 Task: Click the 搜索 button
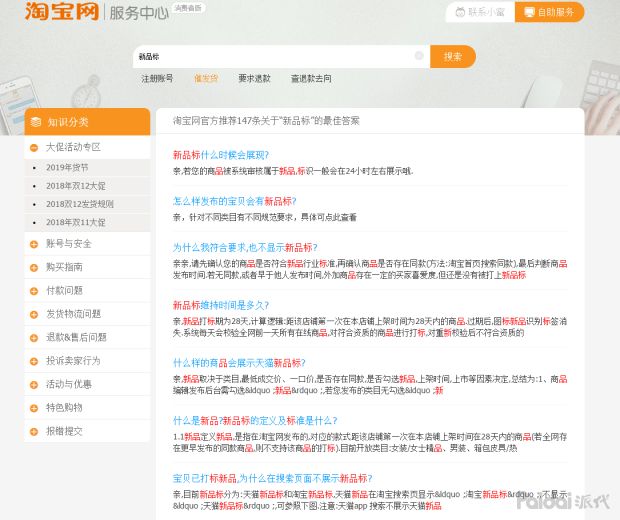tap(453, 57)
